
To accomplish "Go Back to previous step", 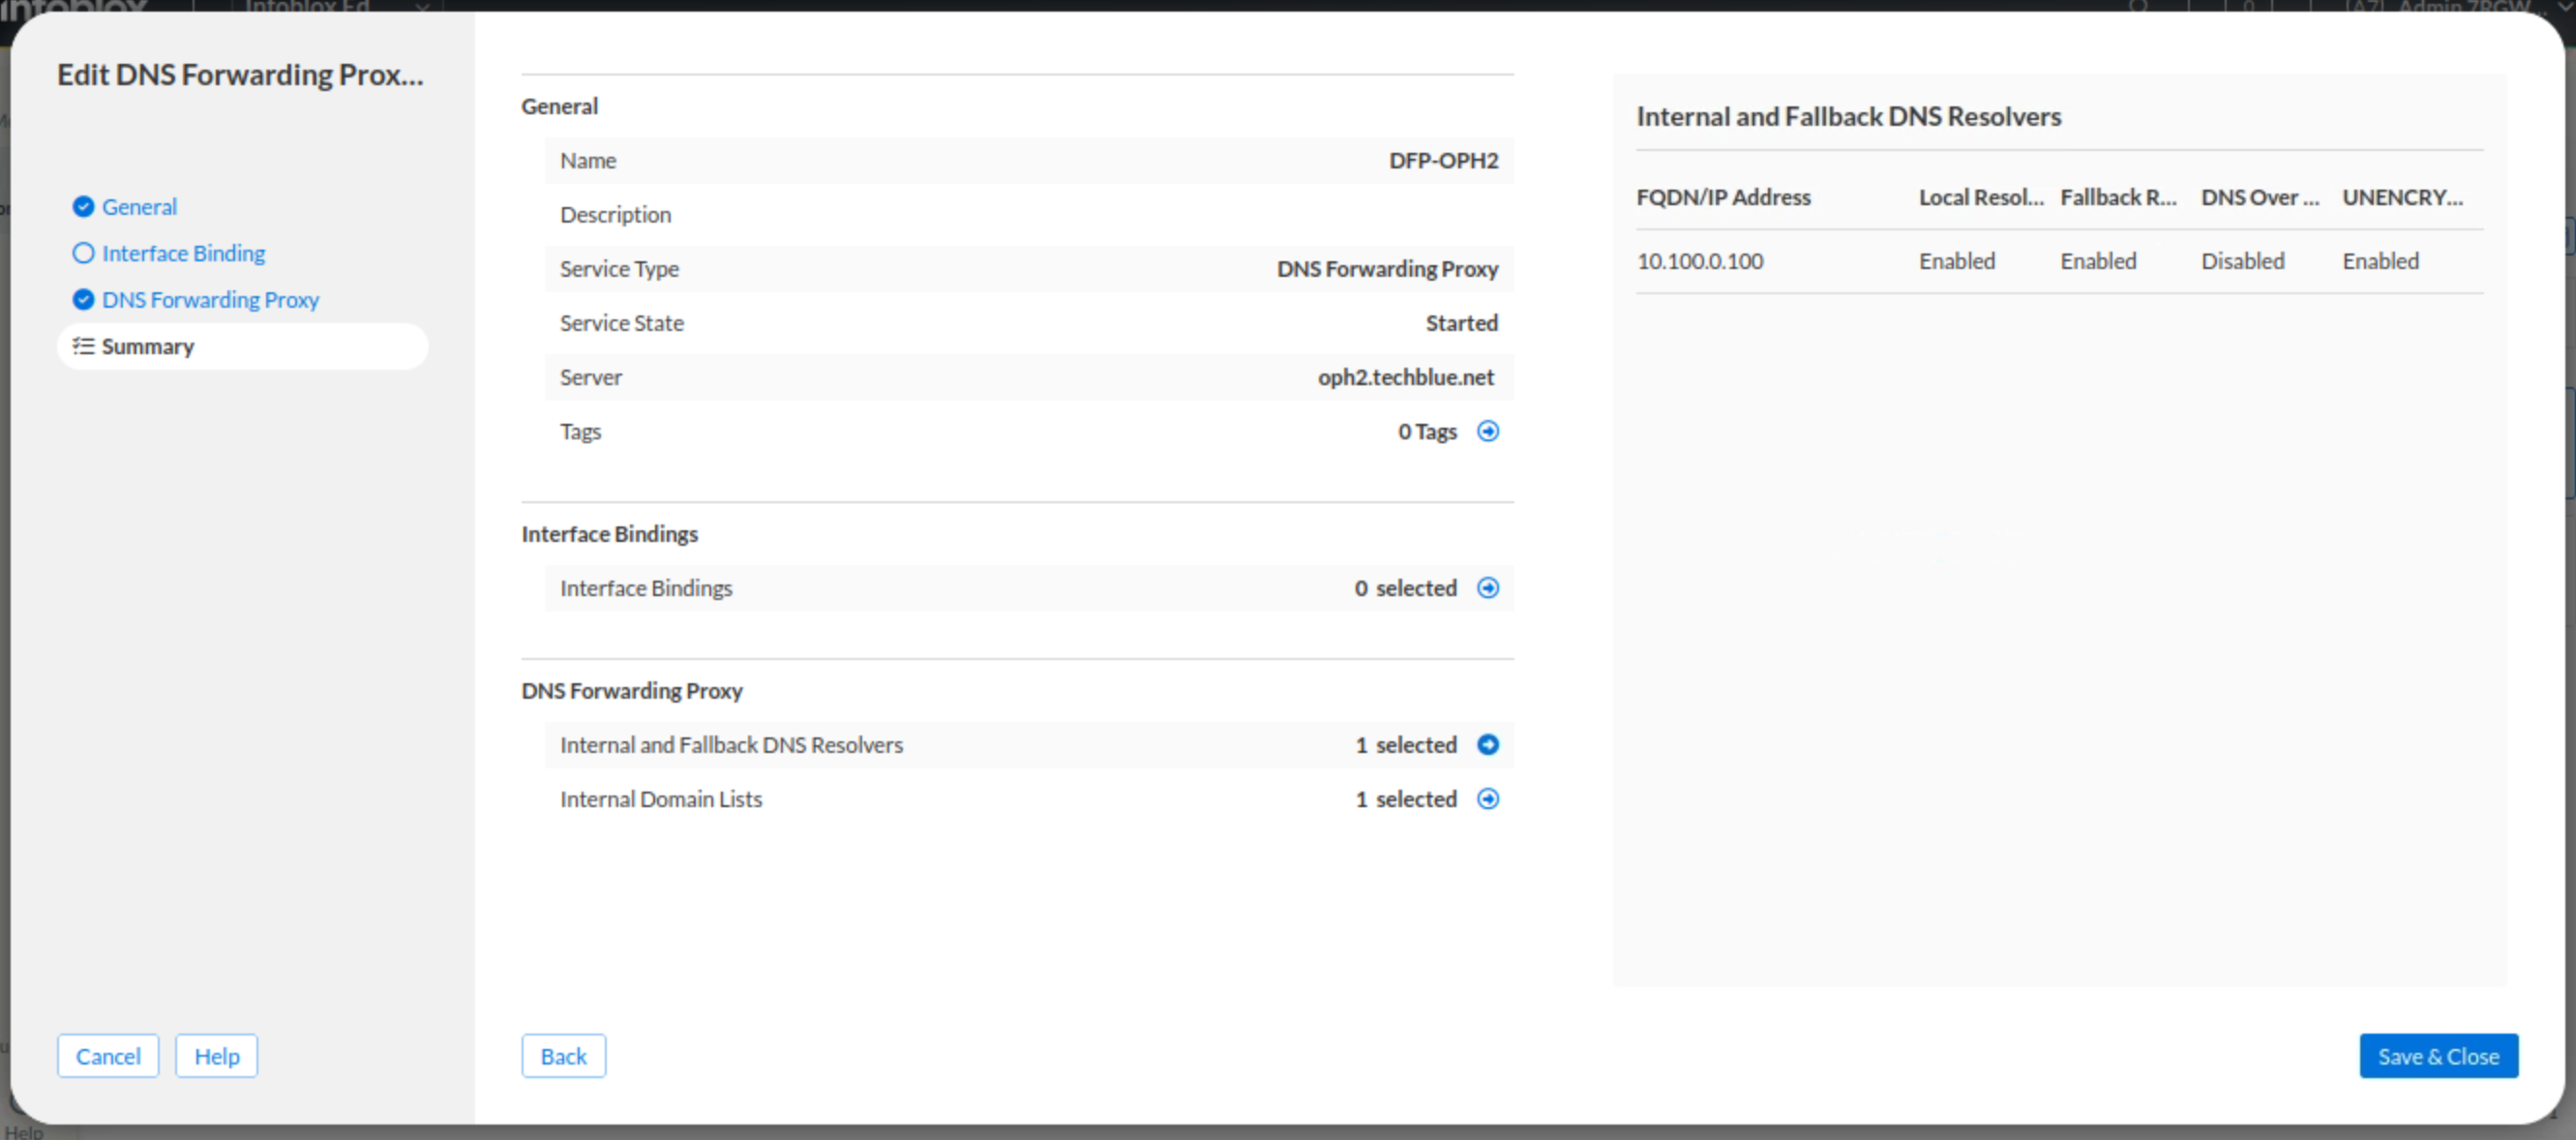I will [x=563, y=1056].
